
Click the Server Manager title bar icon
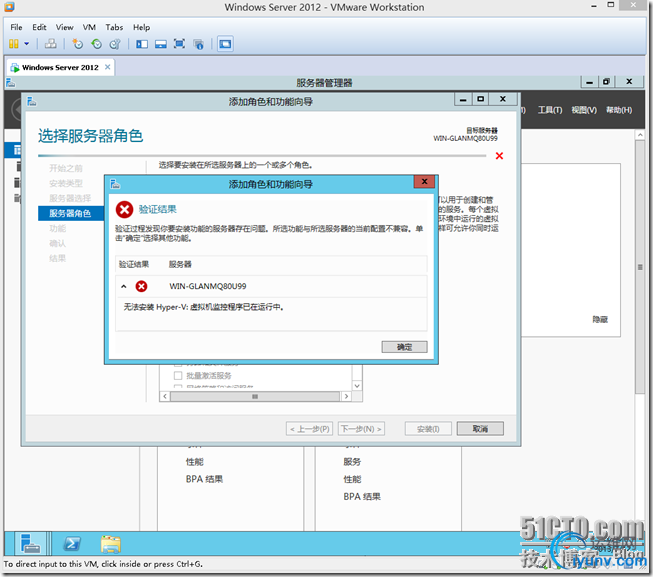[x=11, y=83]
